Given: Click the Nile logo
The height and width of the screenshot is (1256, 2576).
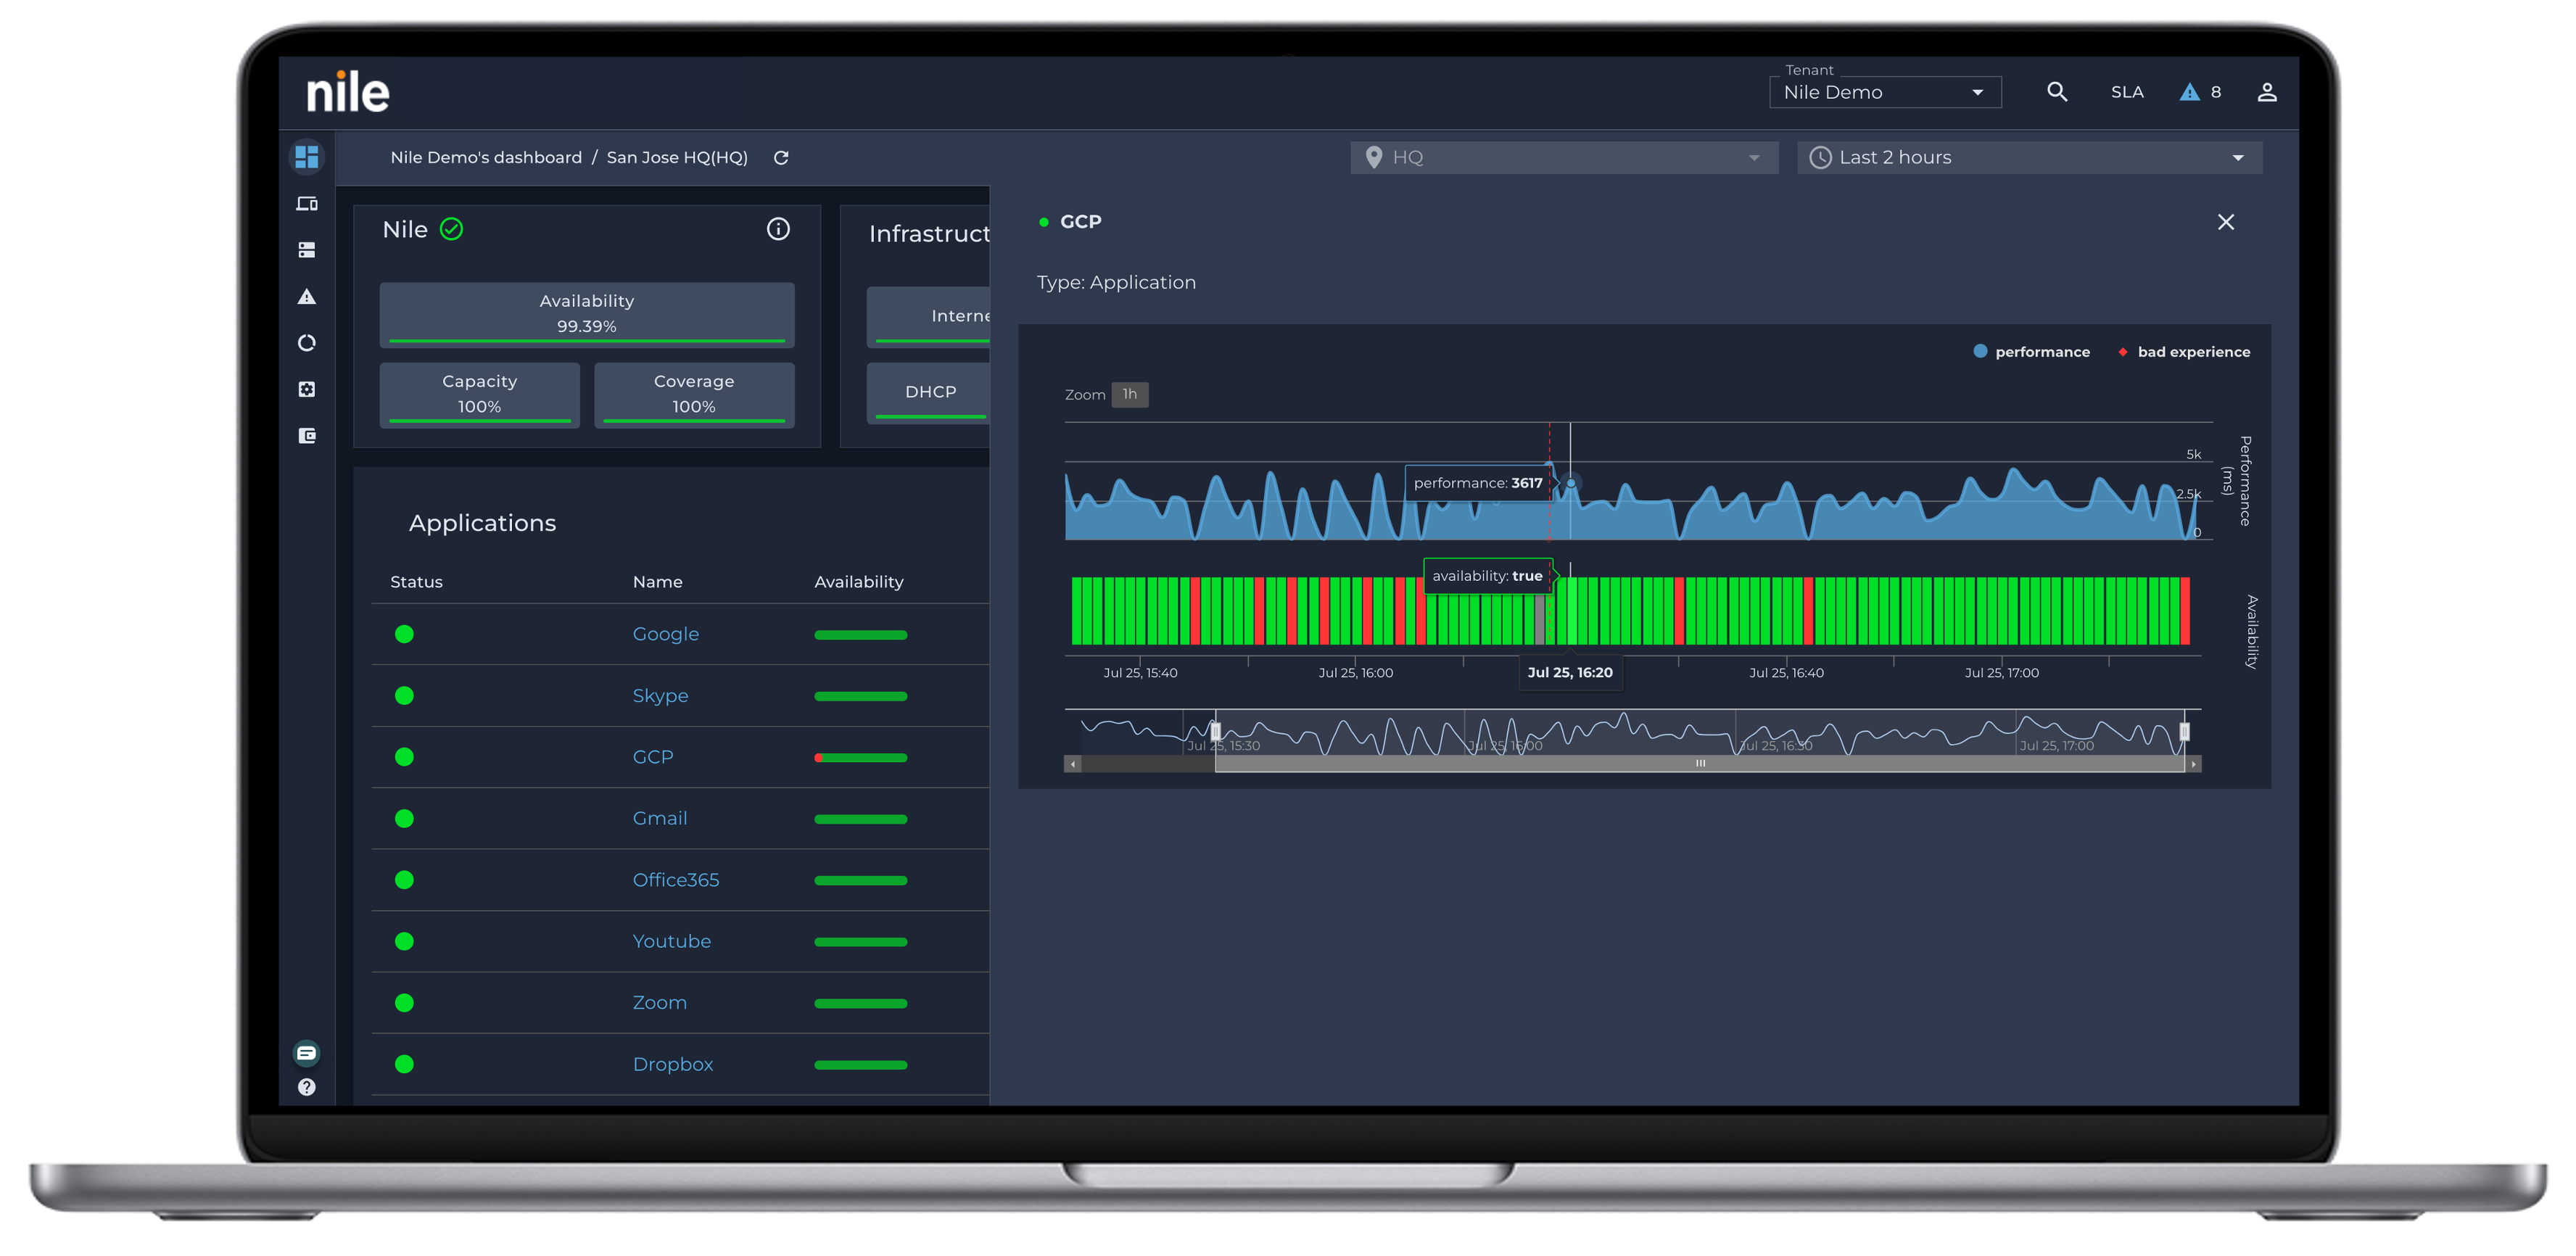Looking at the screenshot, I should click(x=347, y=92).
